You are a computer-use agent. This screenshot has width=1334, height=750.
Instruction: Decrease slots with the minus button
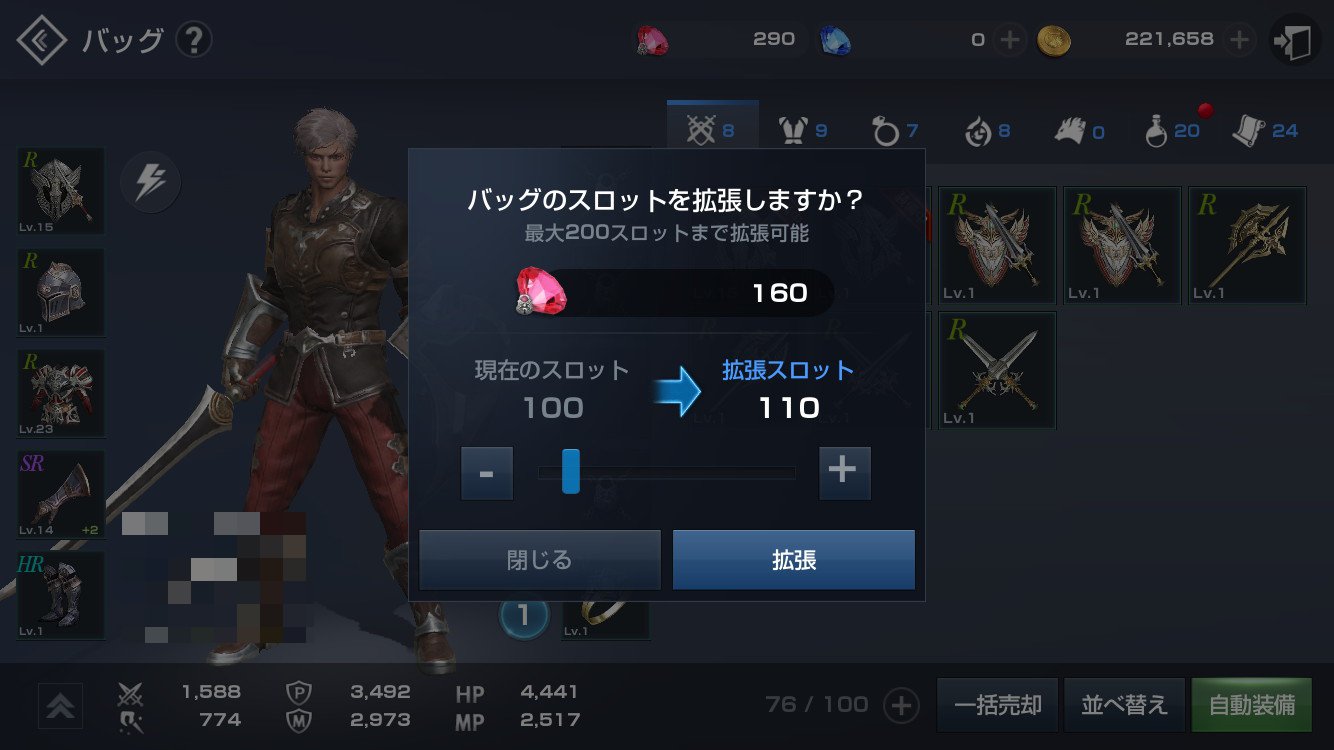coord(487,473)
